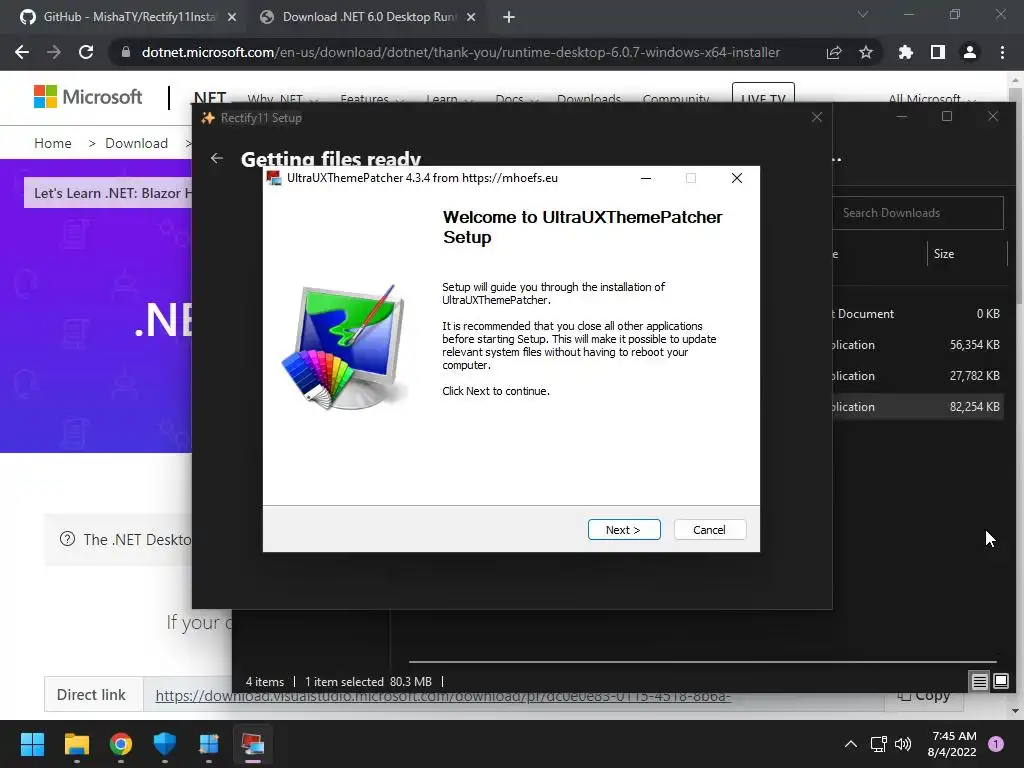Select the 82,254 KB application row
1024x768 pixels.
pos(918,406)
